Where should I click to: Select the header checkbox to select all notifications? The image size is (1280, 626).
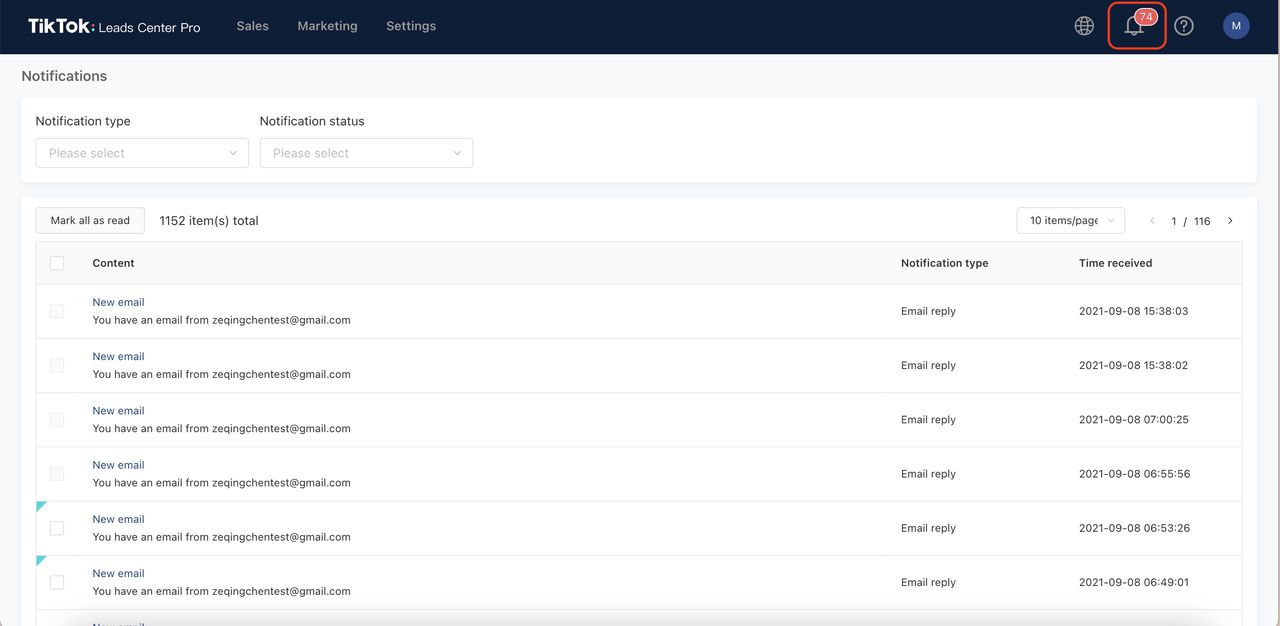(x=57, y=262)
